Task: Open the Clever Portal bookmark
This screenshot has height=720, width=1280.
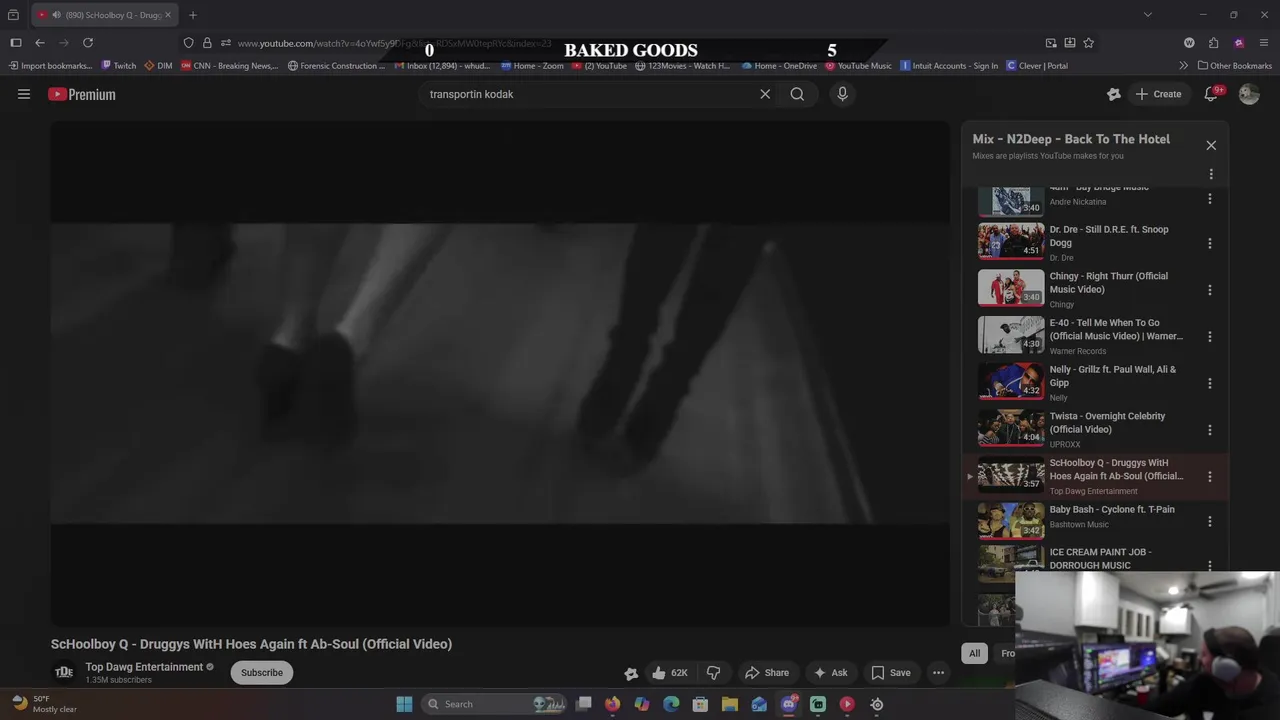Action: [1037, 66]
